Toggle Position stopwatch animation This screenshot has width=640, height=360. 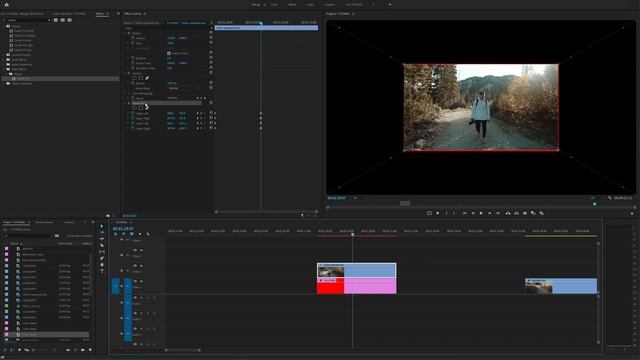point(133,38)
